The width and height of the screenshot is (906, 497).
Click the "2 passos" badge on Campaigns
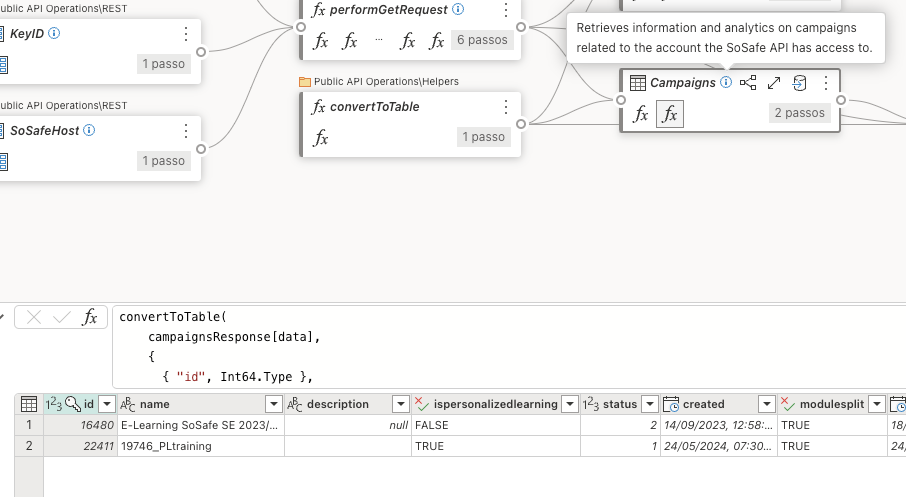pyautogui.click(x=799, y=113)
